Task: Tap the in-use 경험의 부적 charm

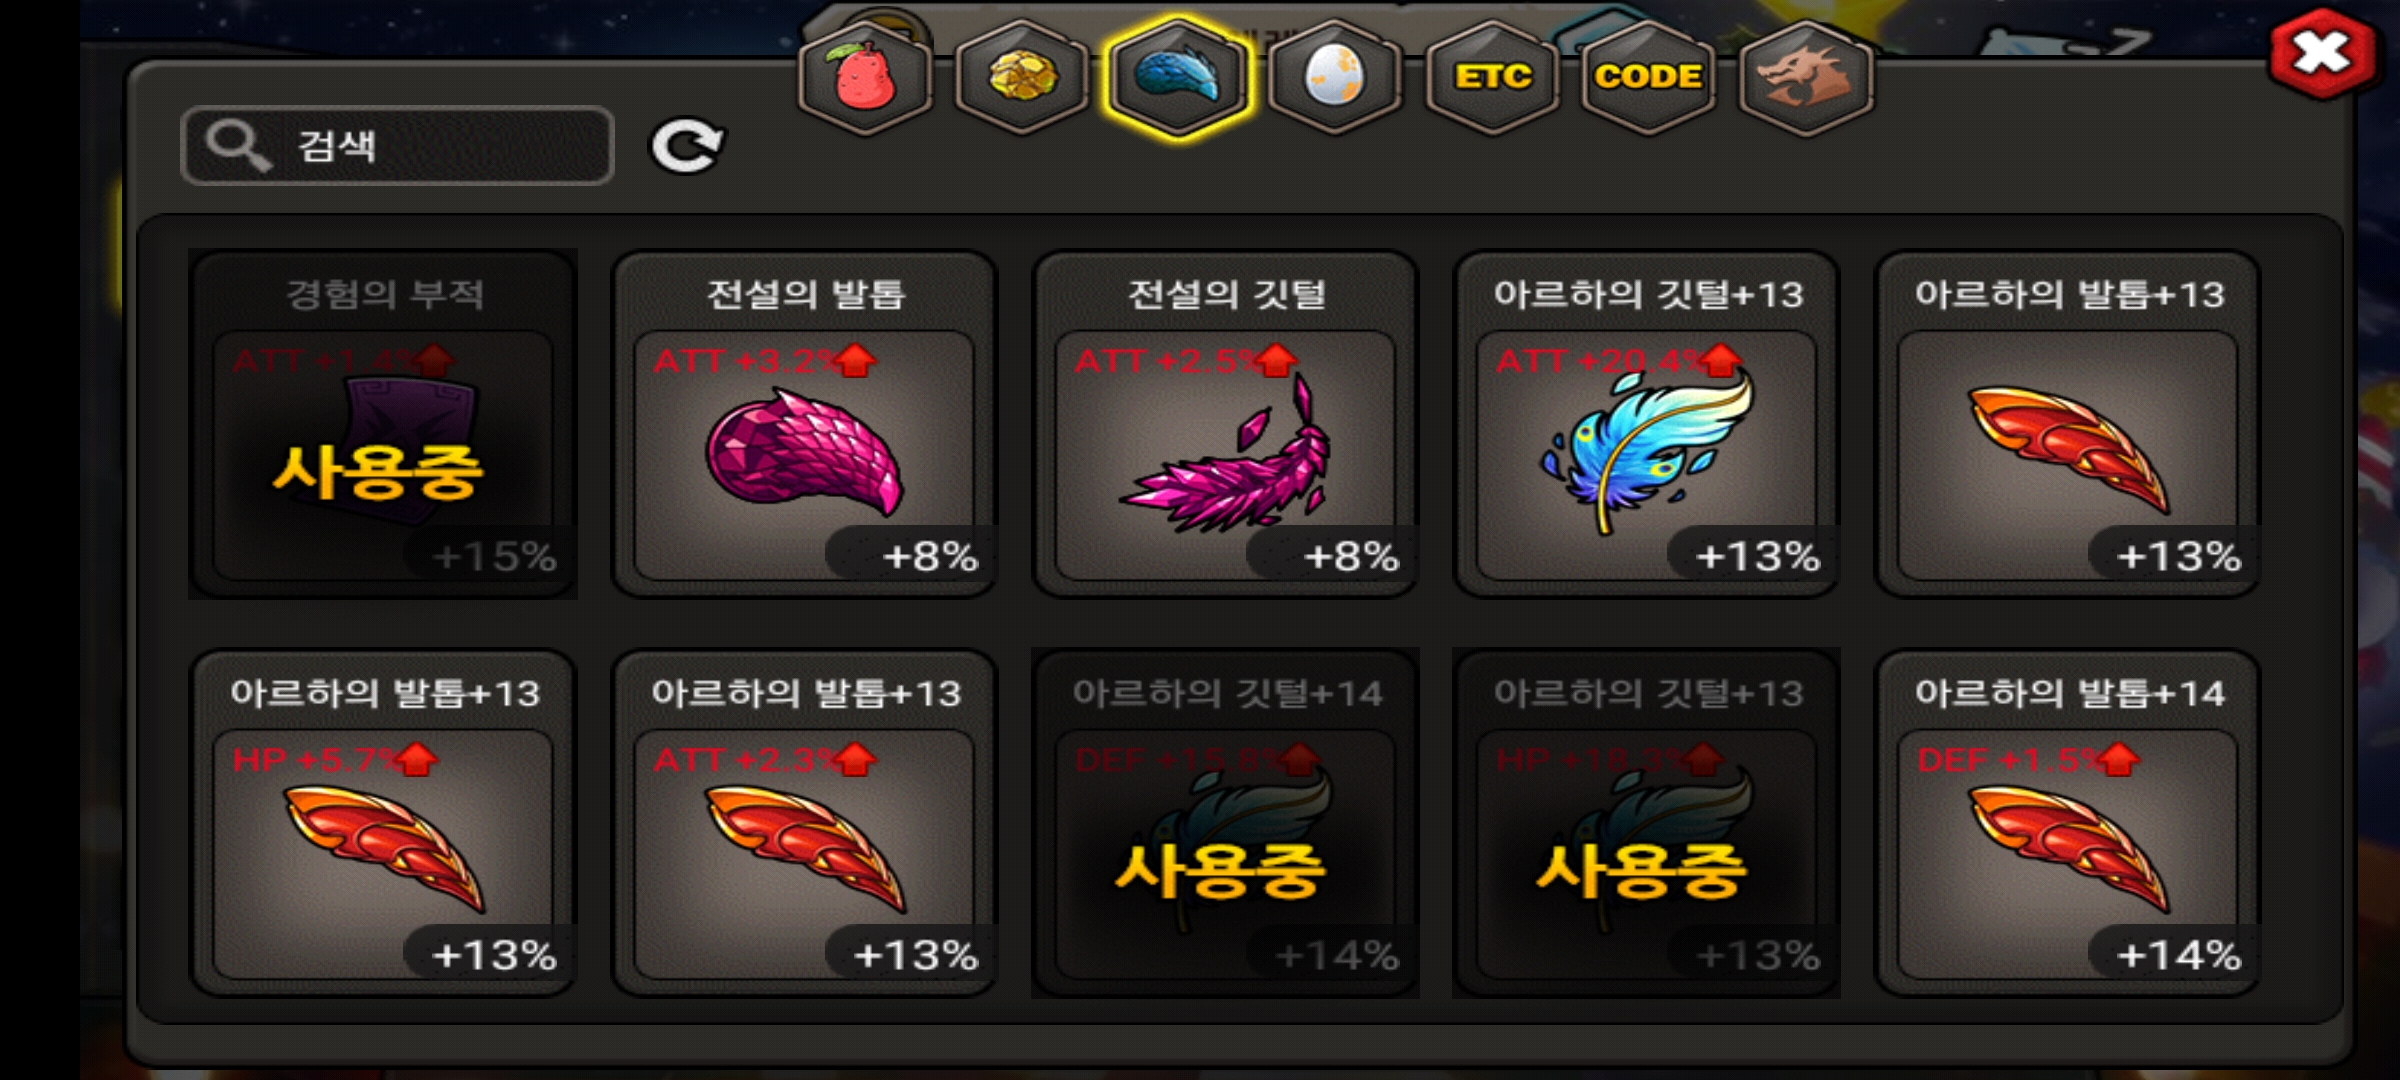Action: click(x=383, y=424)
